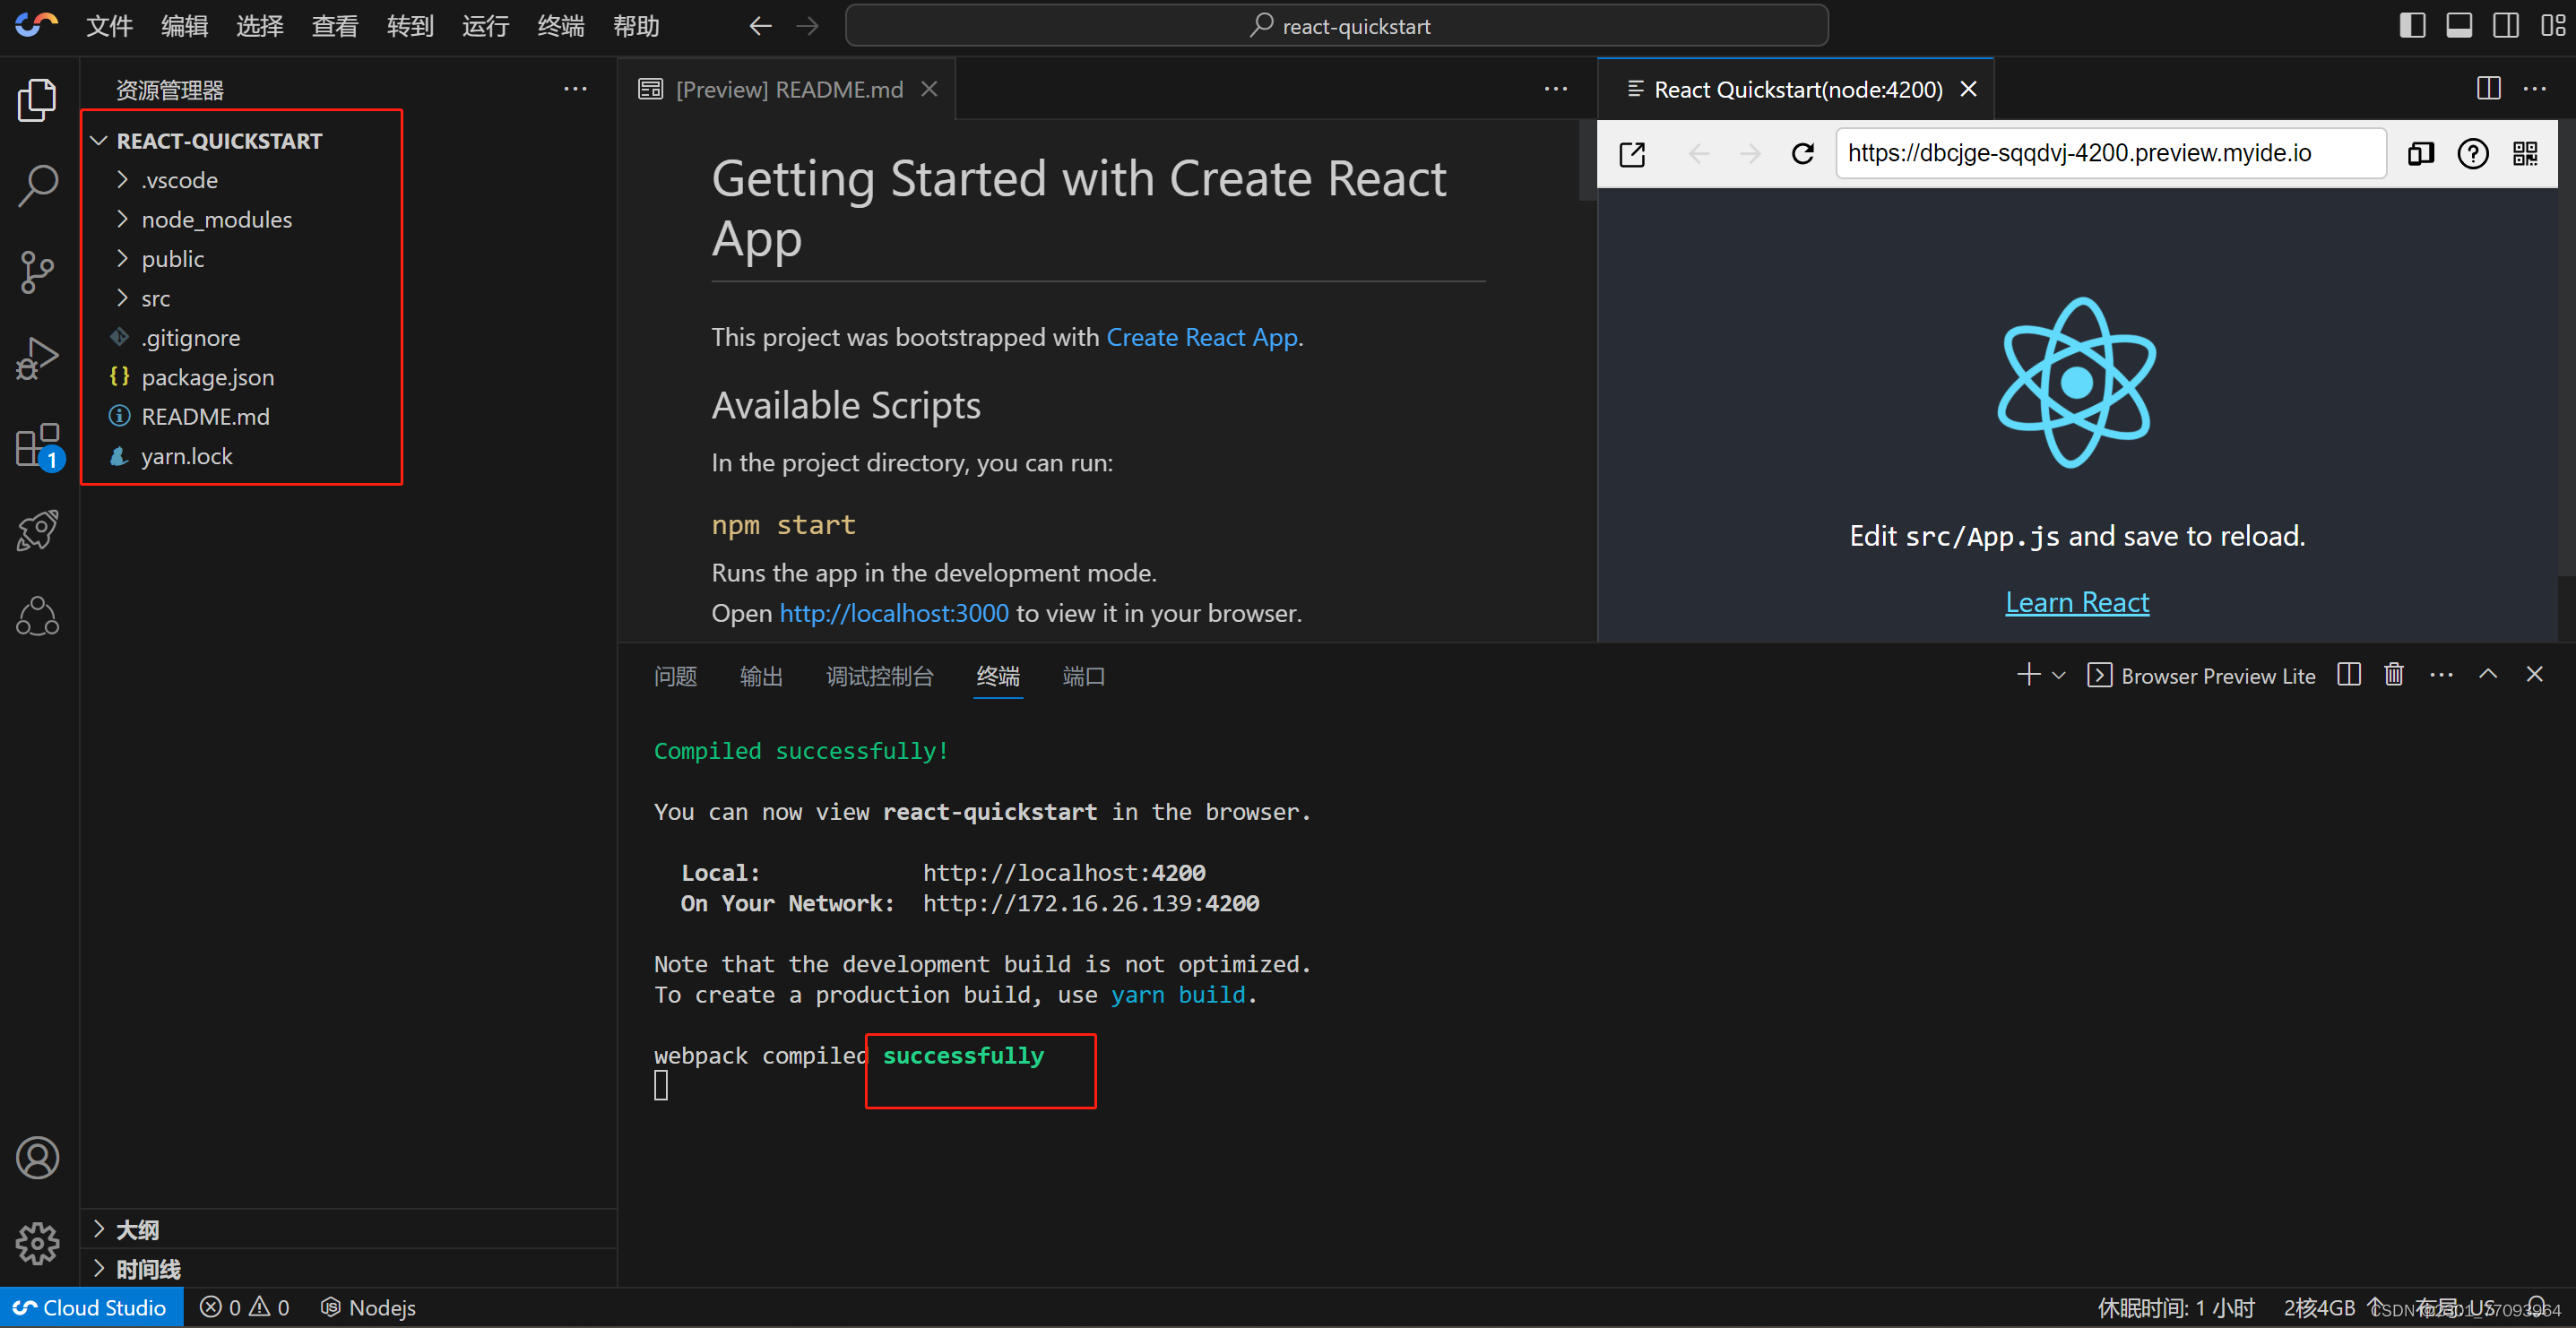
Task: Toggle the secondary sidebar
Action: point(2506,25)
